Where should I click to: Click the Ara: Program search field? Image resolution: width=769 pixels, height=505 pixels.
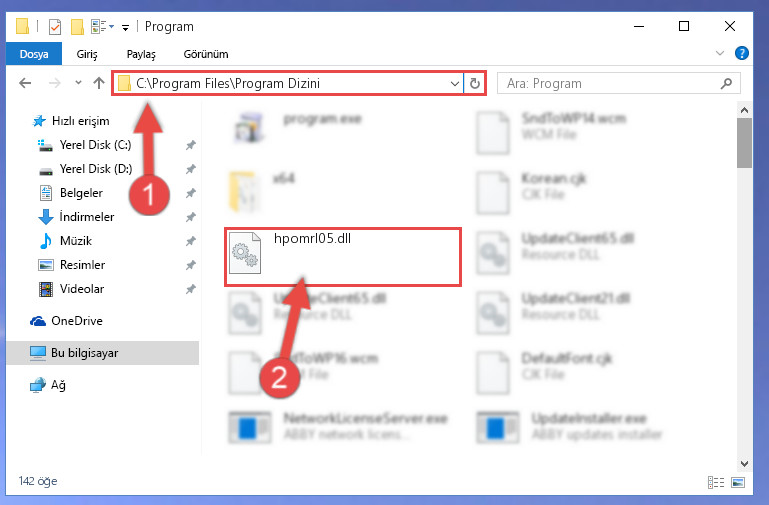[610, 84]
